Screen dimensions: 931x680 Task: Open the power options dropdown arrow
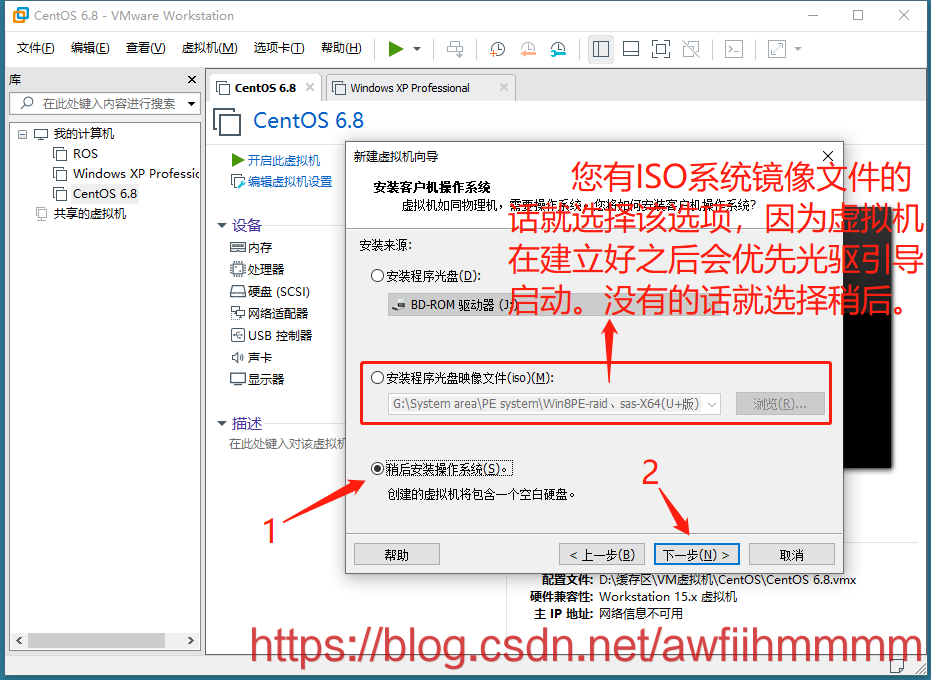coord(417,49)
